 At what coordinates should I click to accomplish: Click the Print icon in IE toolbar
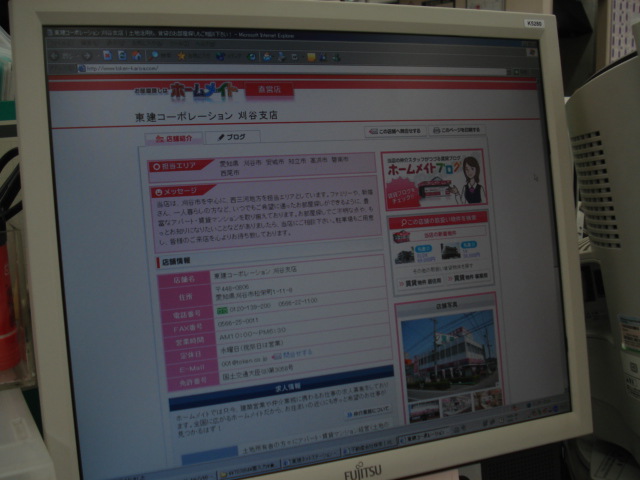(x=281, y=57)
